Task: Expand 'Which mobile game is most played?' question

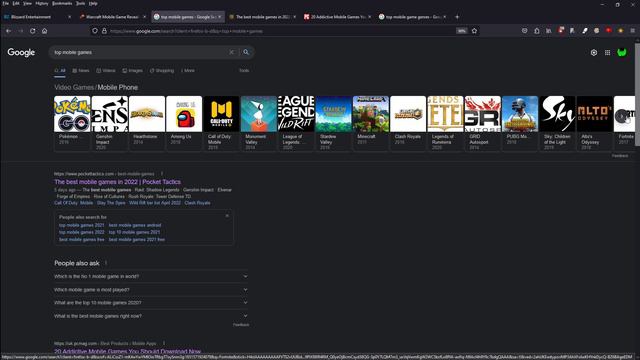Action: pyautogui.click(x=151, y=290)
